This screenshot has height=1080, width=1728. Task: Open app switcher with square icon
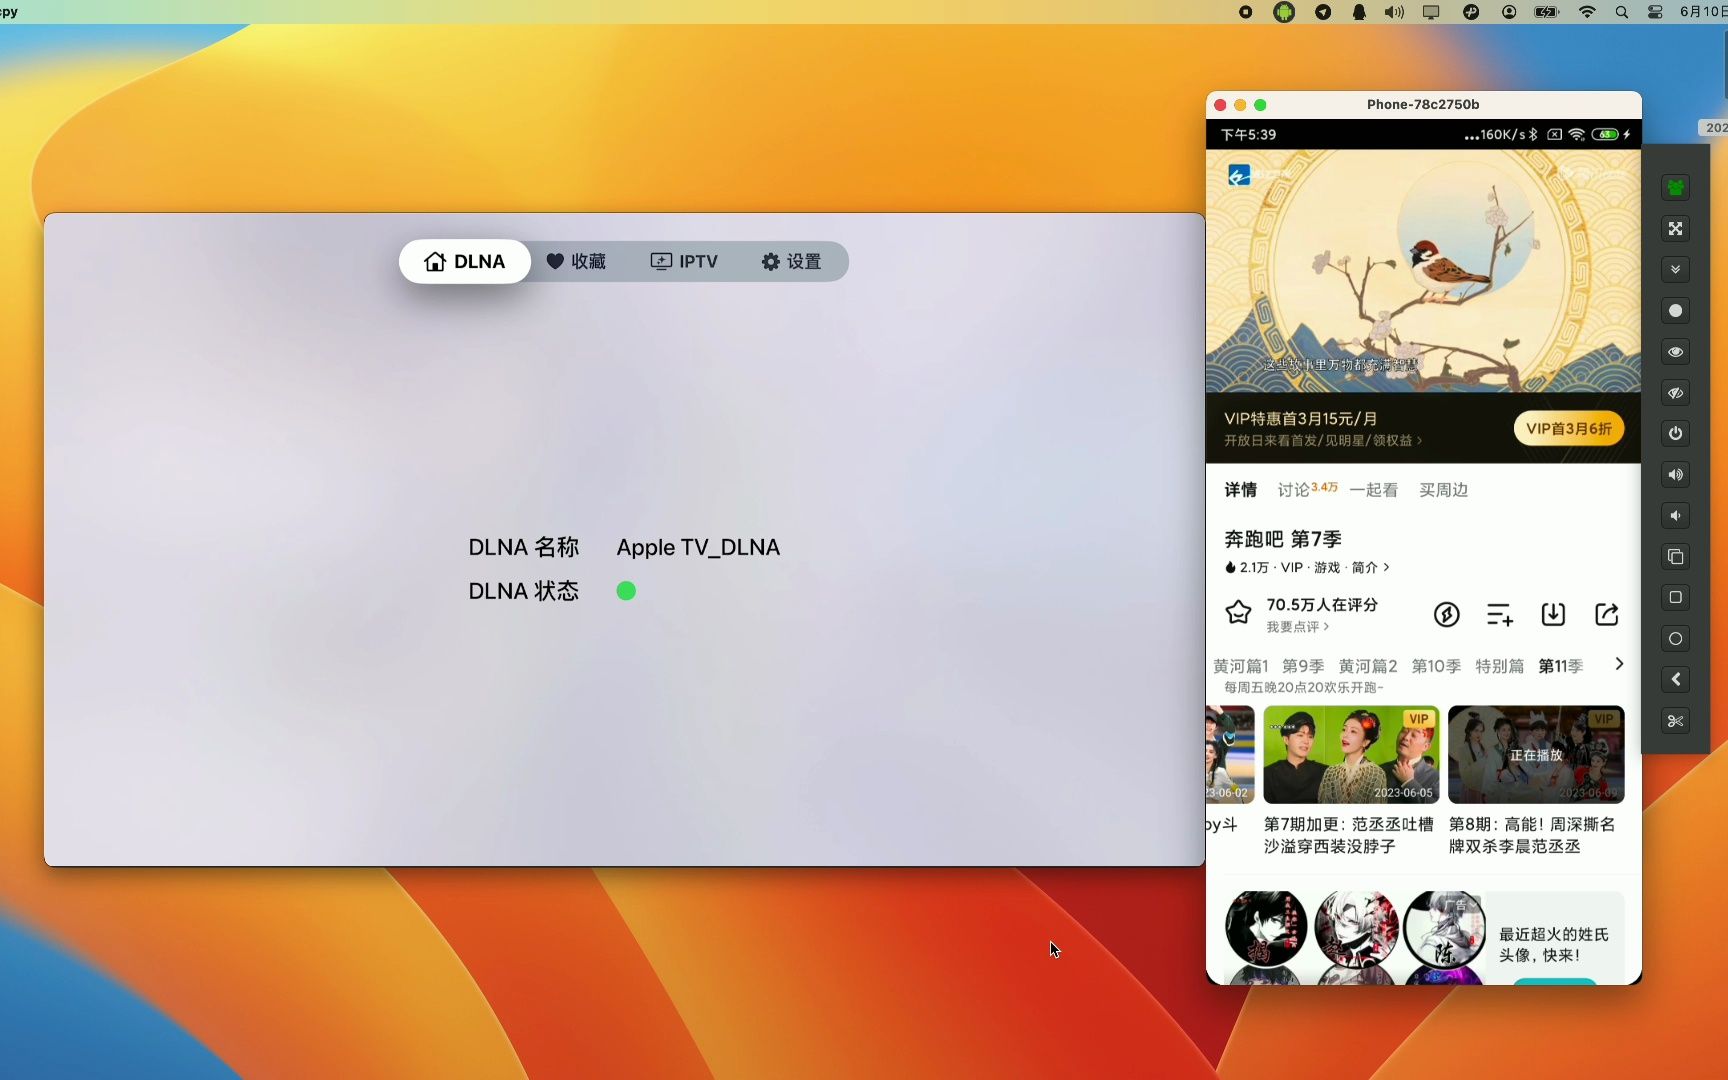pyautogui.click(x=1675, y=597)
